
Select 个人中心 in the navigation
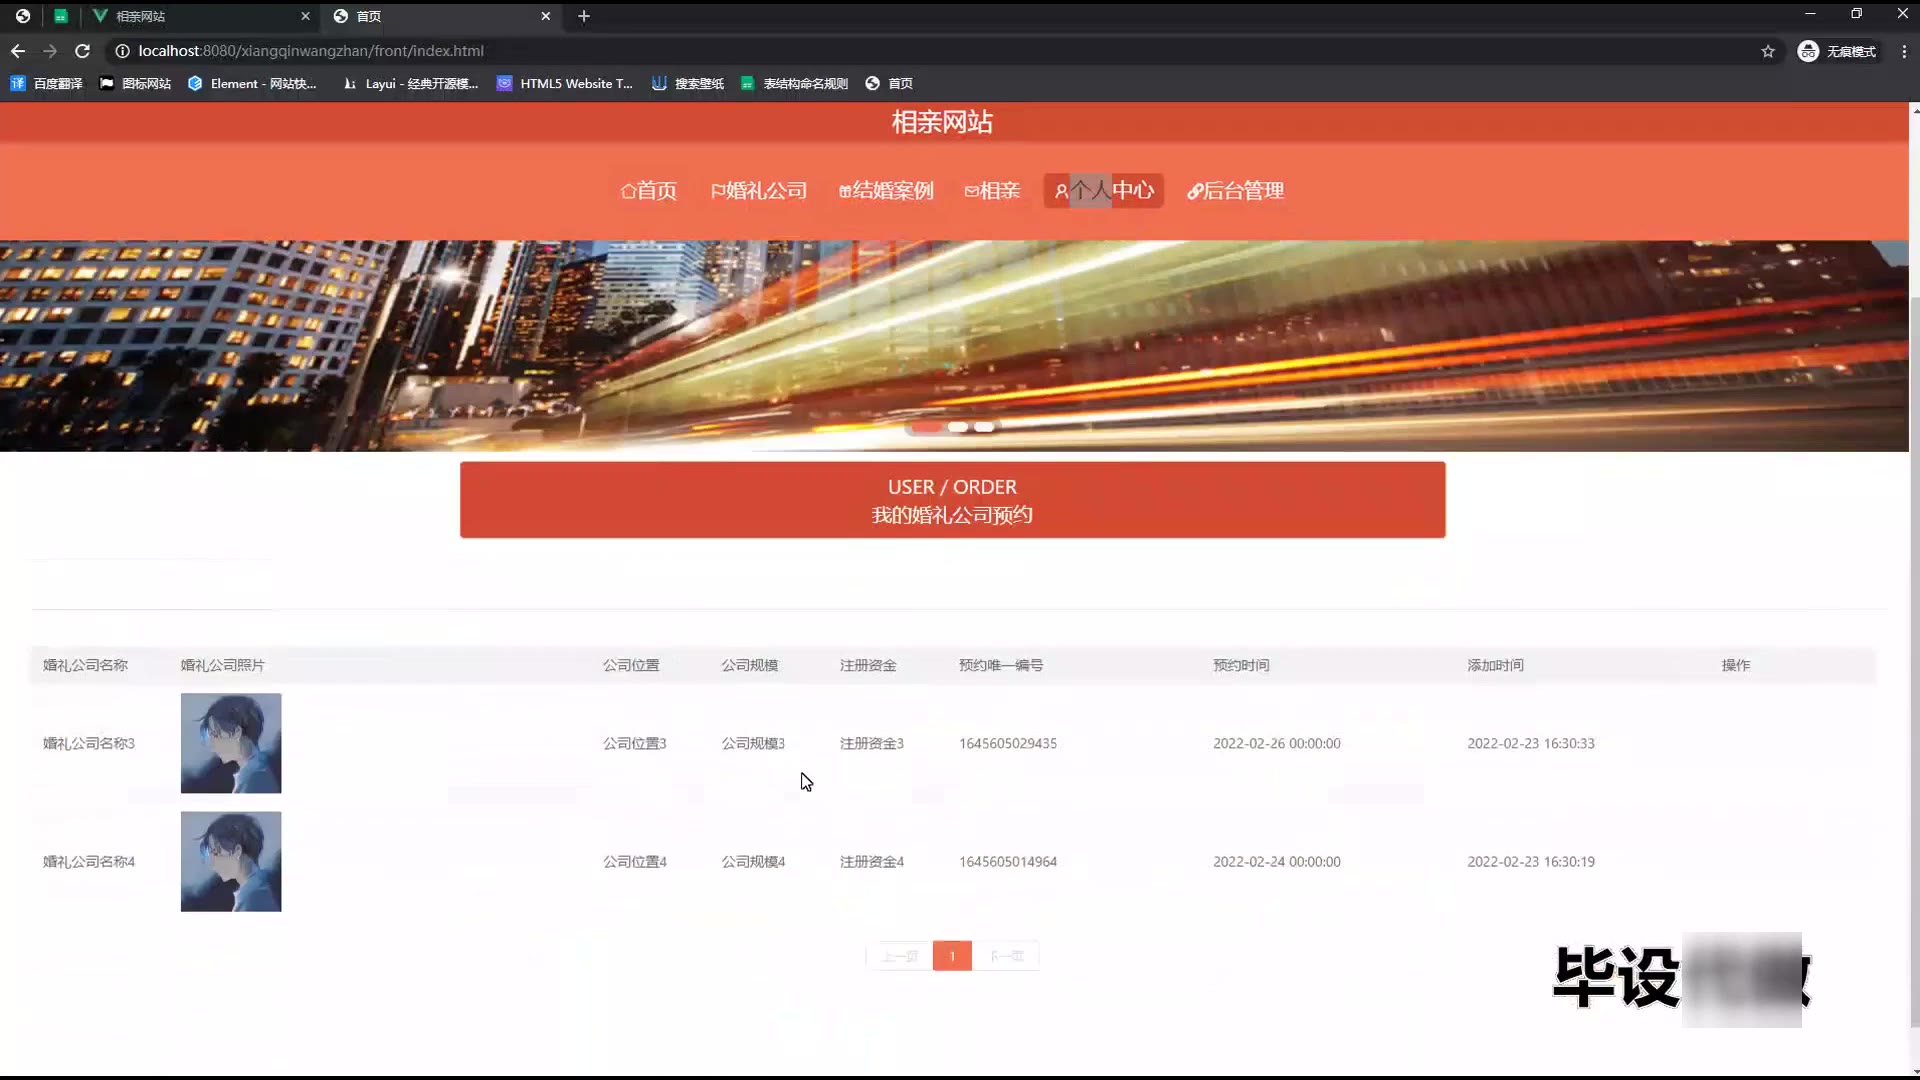coord(1104,191)
